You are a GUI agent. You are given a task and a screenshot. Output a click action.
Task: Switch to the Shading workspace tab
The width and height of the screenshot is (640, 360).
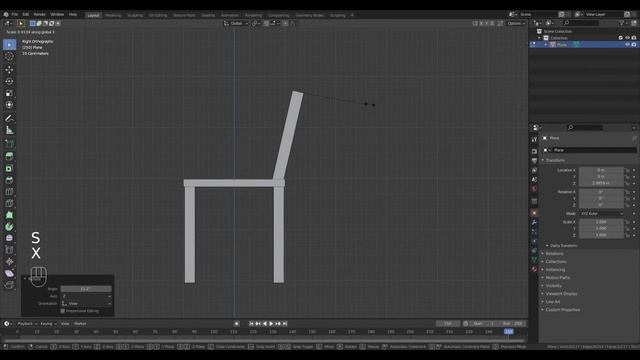click(208, 15)
